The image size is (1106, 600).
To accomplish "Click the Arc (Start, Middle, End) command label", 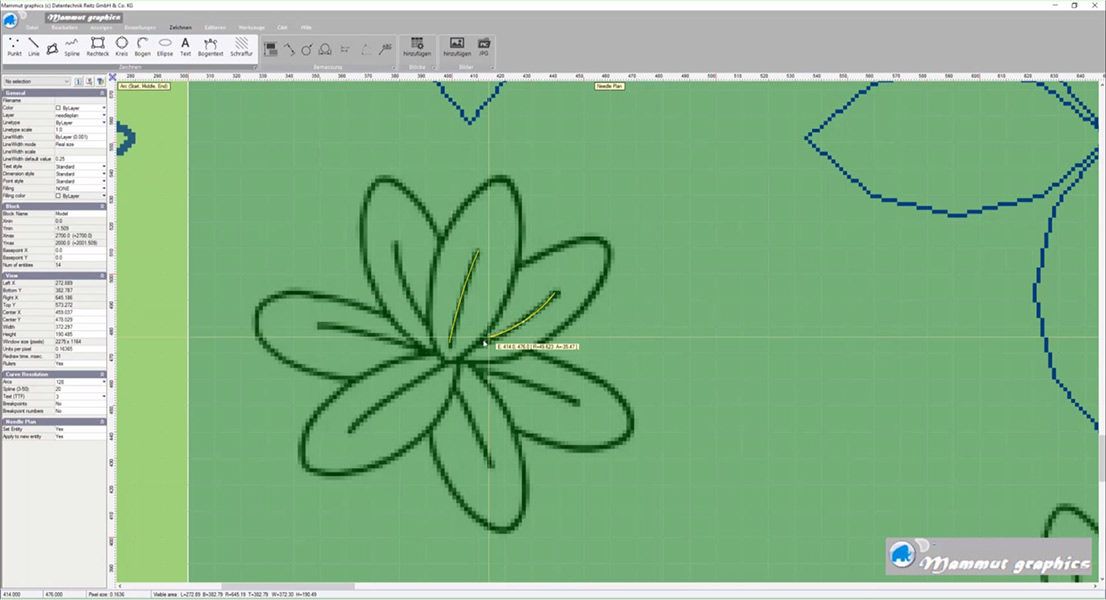I will [x=144, y=86].
